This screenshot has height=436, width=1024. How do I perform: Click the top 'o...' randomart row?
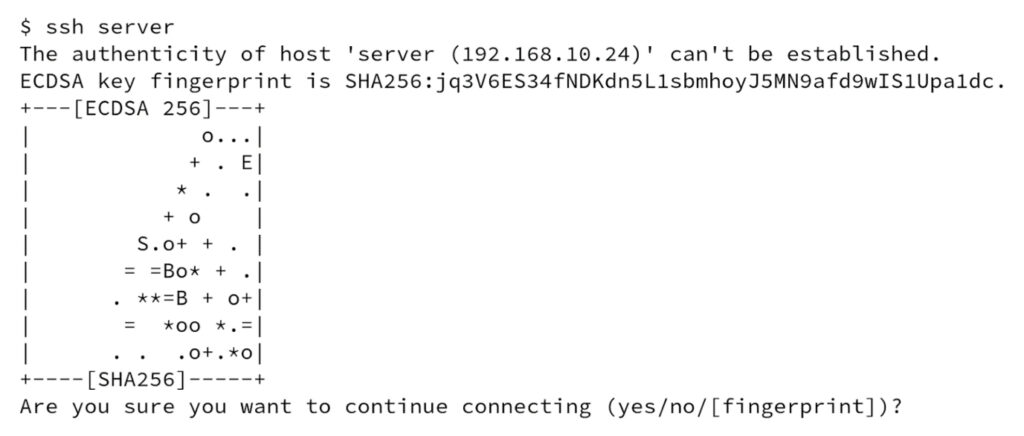coord(227,137)
